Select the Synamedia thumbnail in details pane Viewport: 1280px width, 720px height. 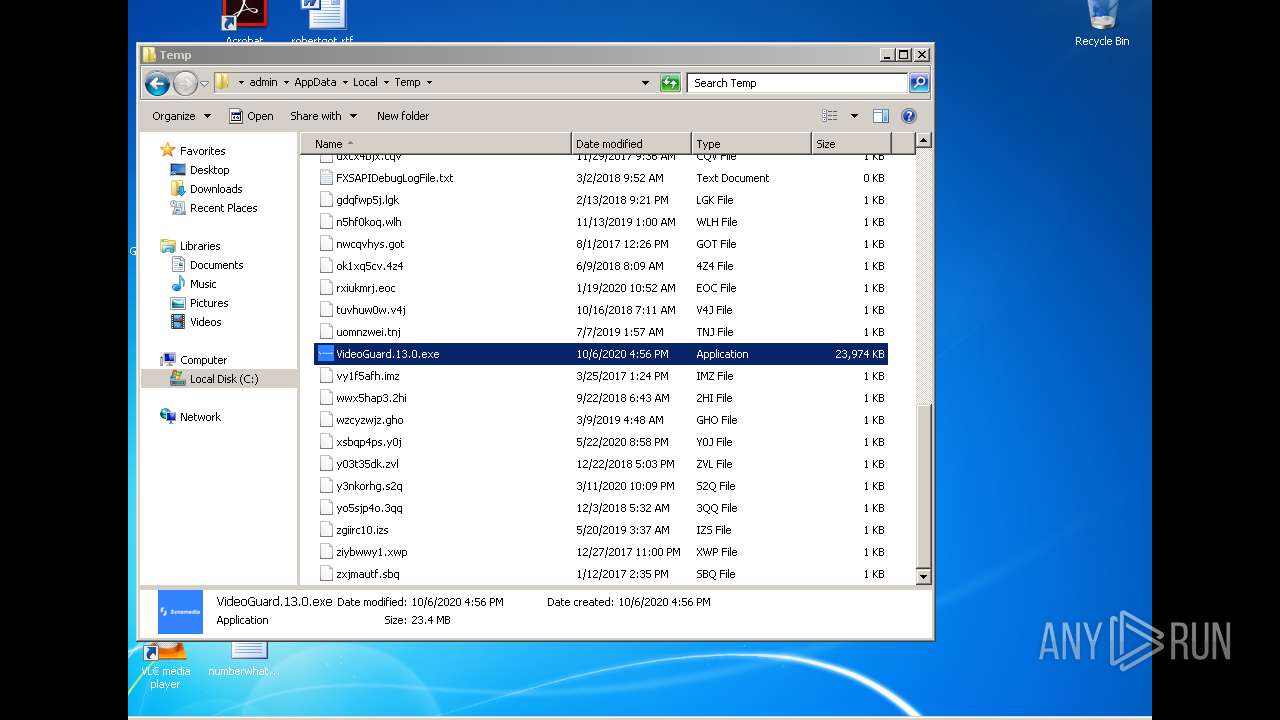pos(180,611)
